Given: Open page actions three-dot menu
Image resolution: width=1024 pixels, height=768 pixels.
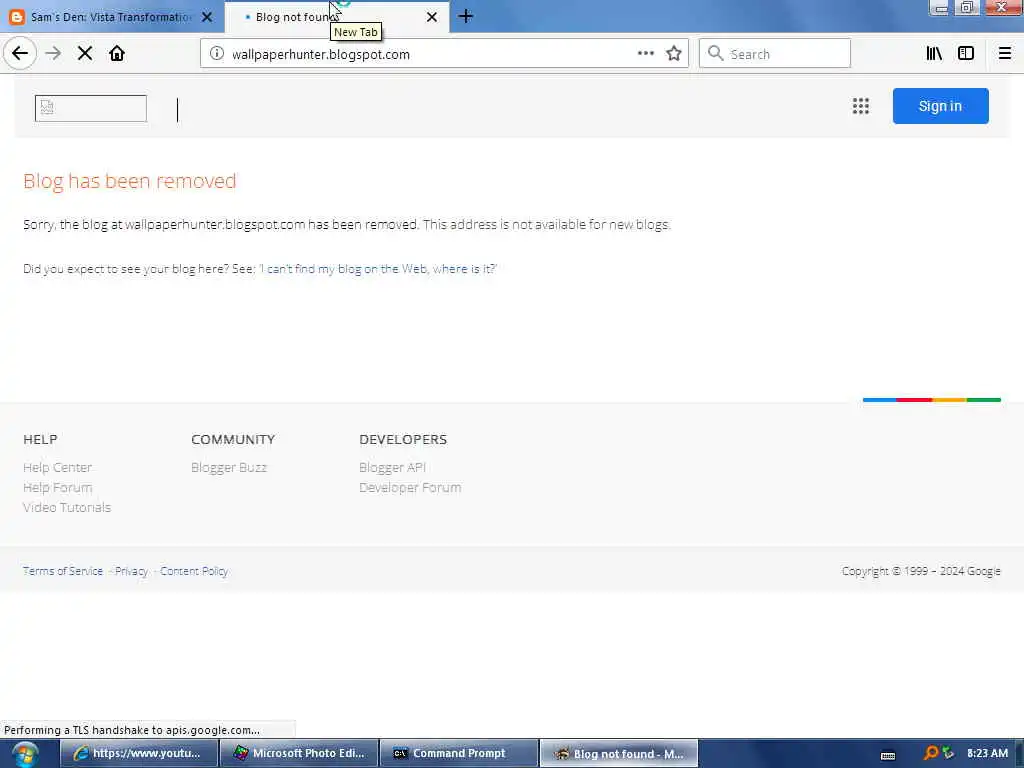Looking at the screenshot, I should tap(645, 54).
